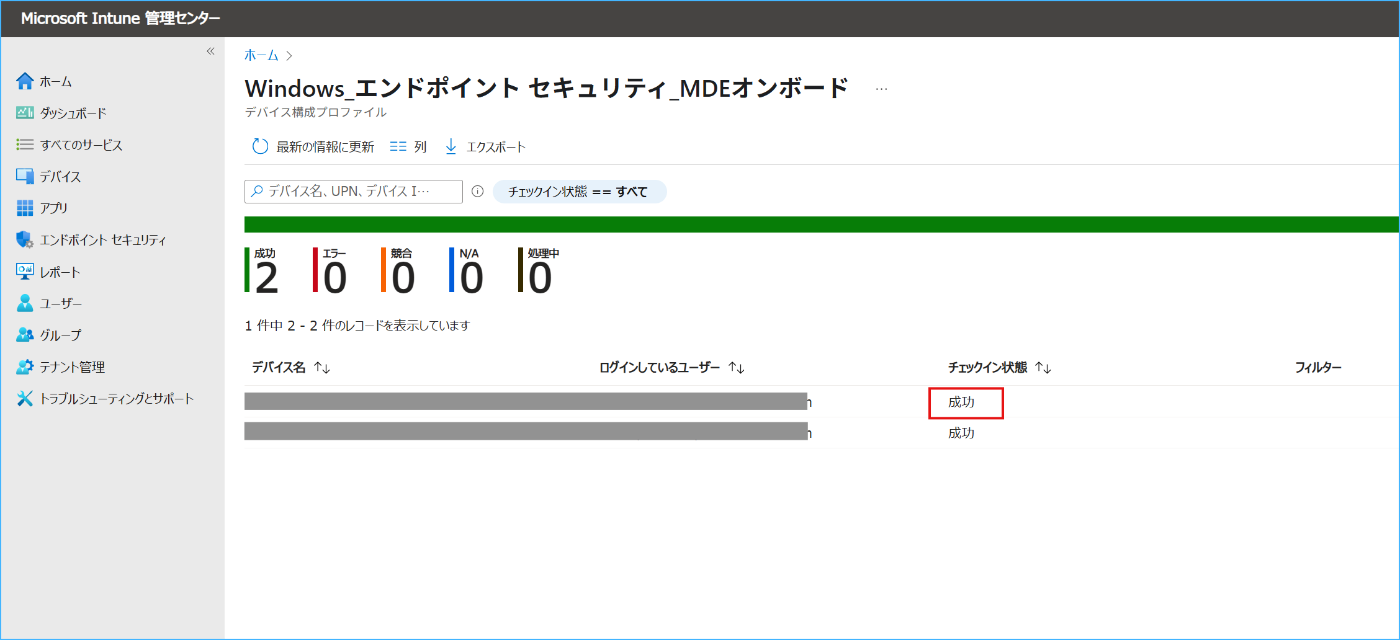Click the Home icon in sidebar
The width and height of the screenshot is (1400, 640).
tap(25, 81)
